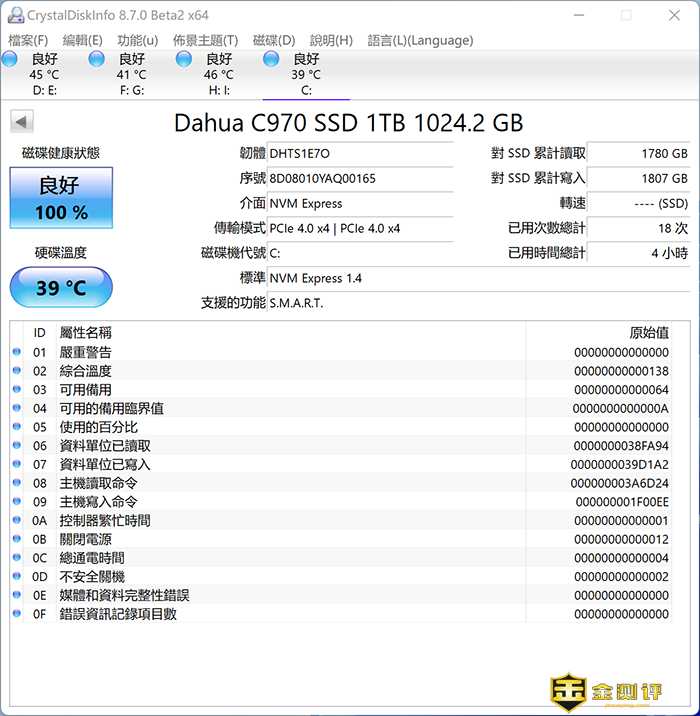Click the status dot for 嚴重警告 row

(17, 352)
